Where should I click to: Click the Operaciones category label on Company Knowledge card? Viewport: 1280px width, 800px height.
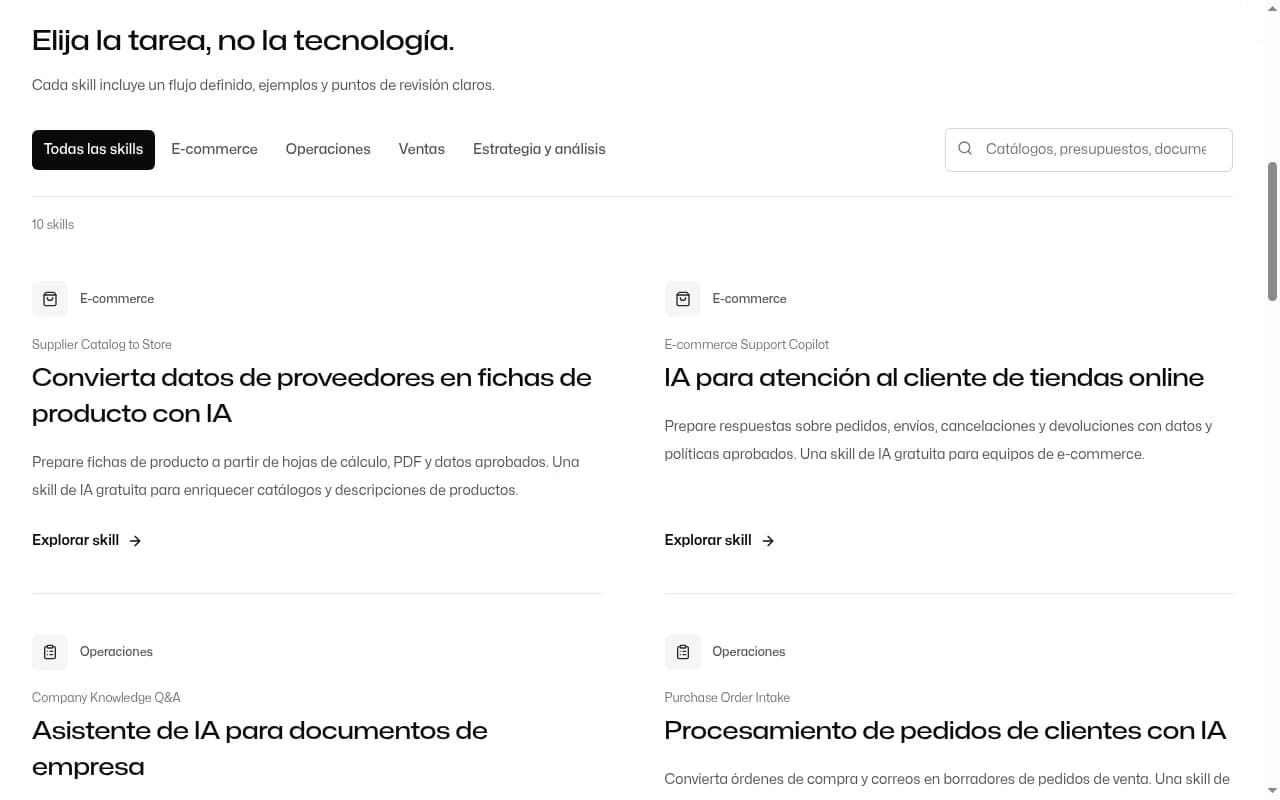[x=116, y=652]
